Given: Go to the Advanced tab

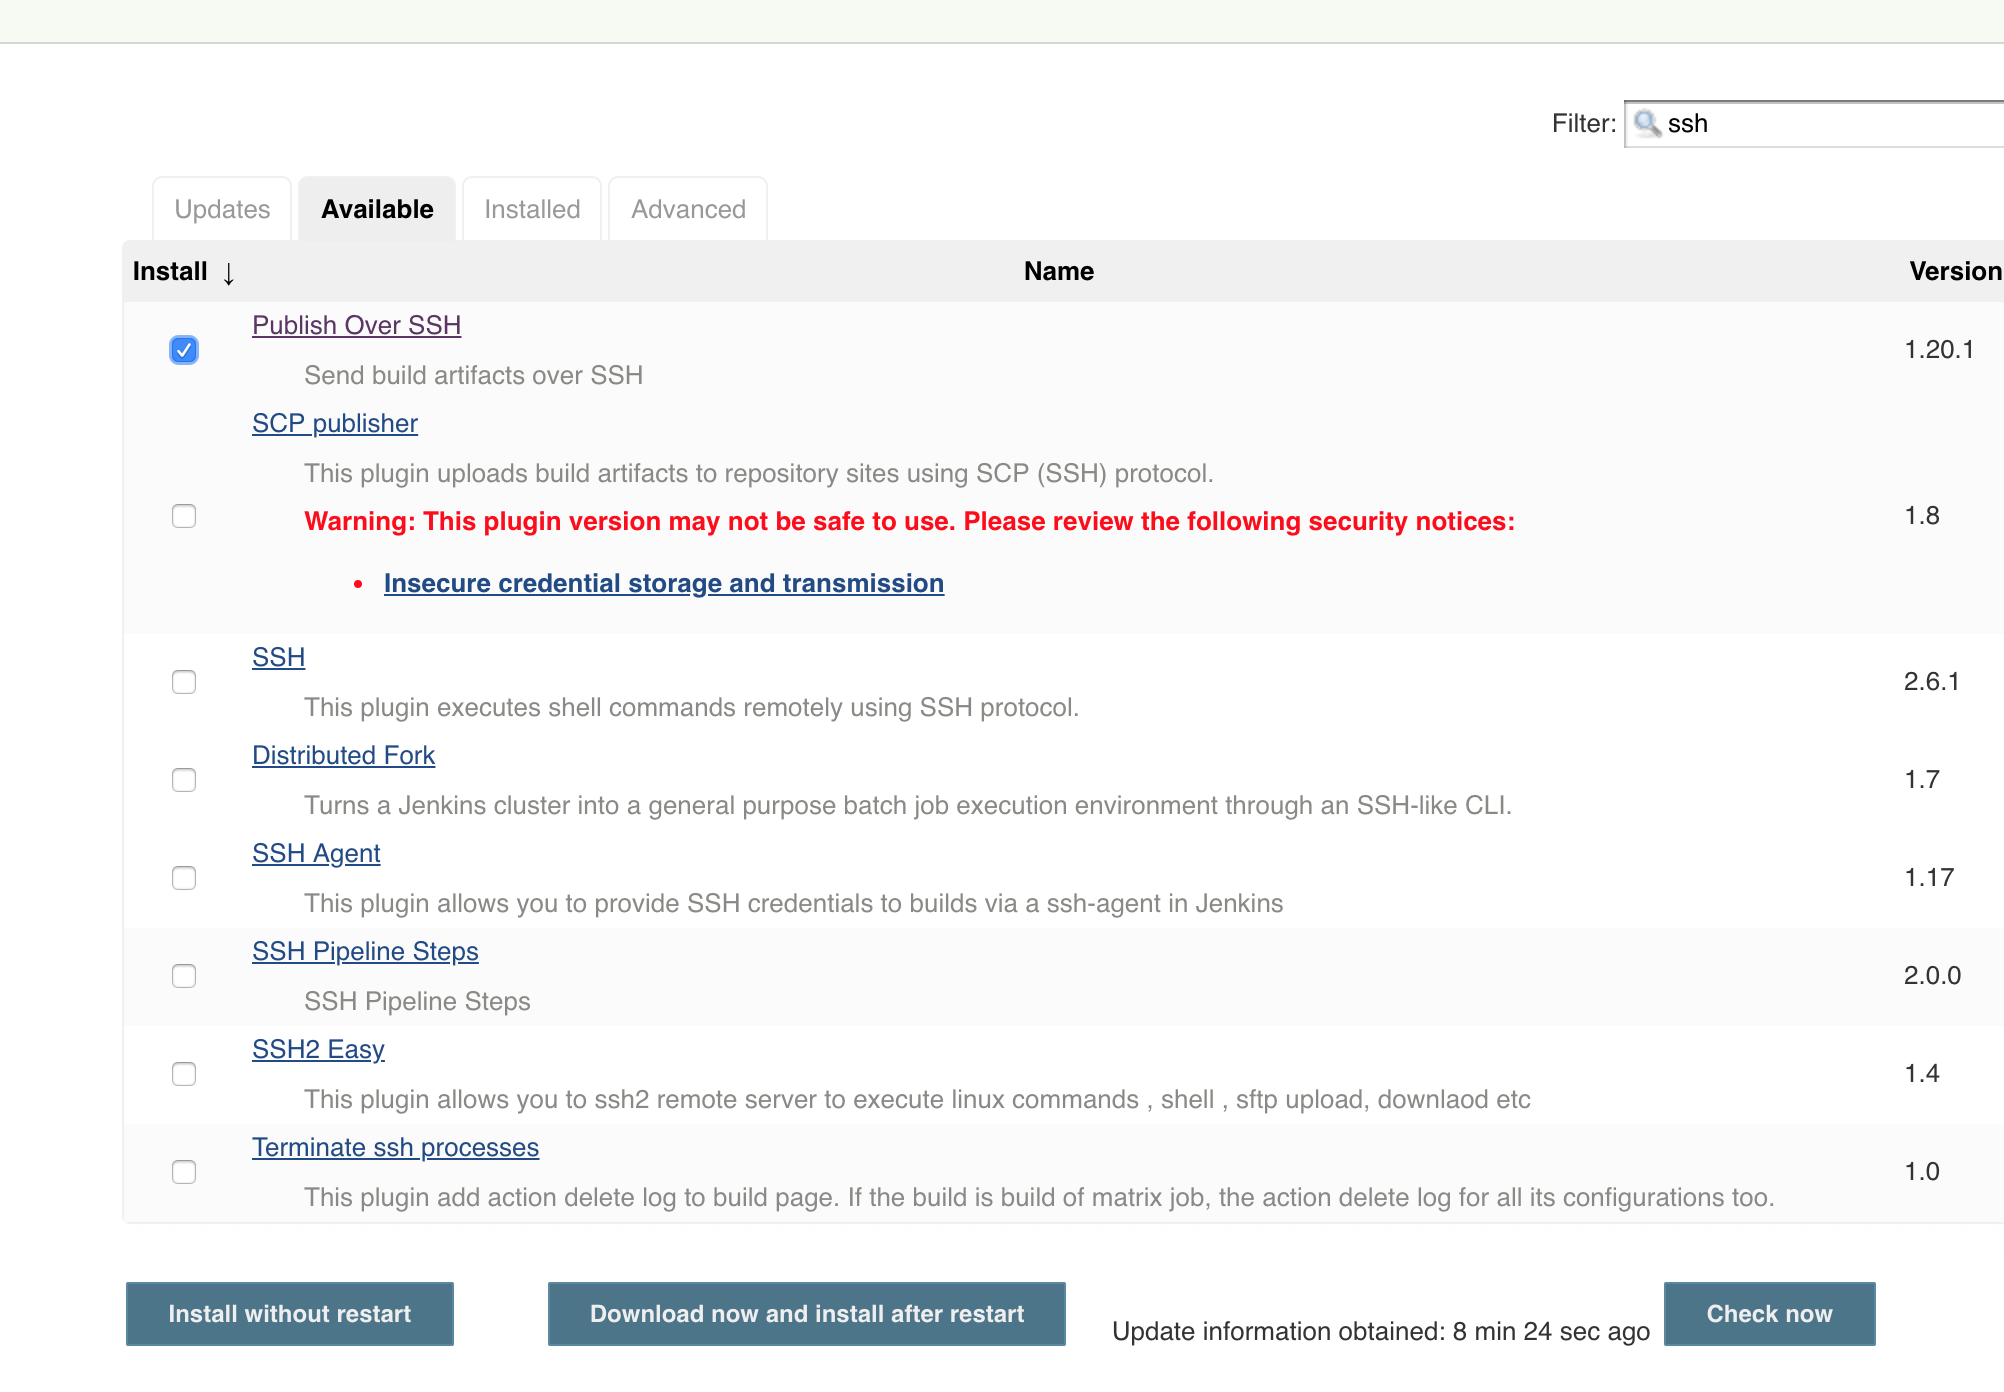Looking at the screenshot, I should pyautogui.click(x=688, y=209).
